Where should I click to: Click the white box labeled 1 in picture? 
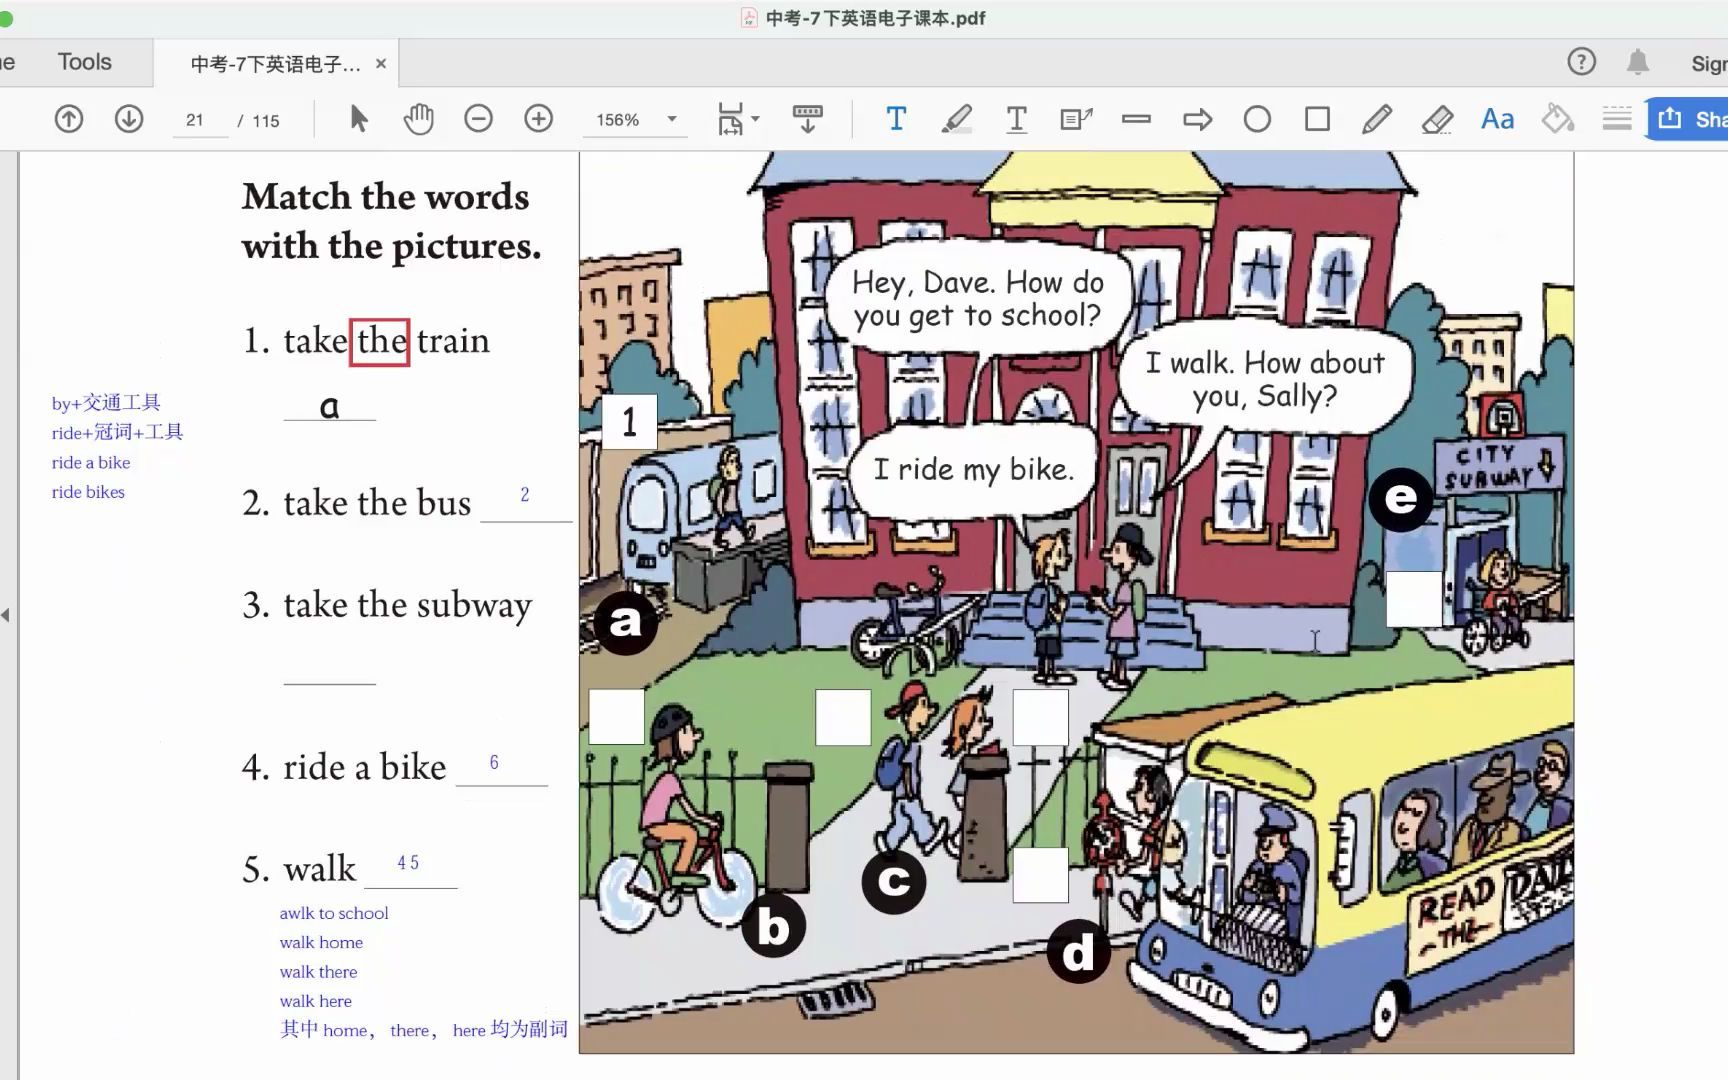click(x=630, y=422)
